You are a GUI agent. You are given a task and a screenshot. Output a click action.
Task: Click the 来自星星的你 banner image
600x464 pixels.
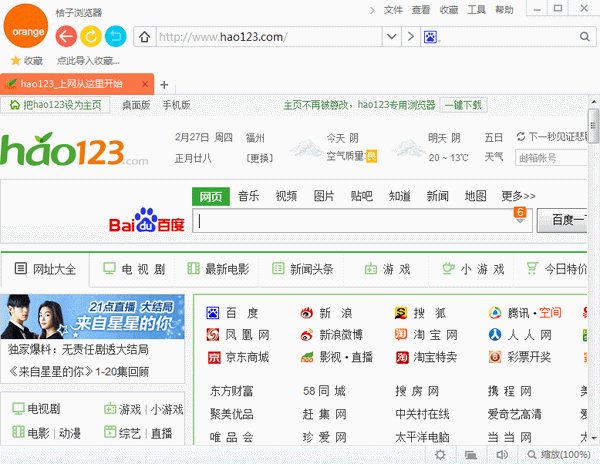(x=93, y=317)
